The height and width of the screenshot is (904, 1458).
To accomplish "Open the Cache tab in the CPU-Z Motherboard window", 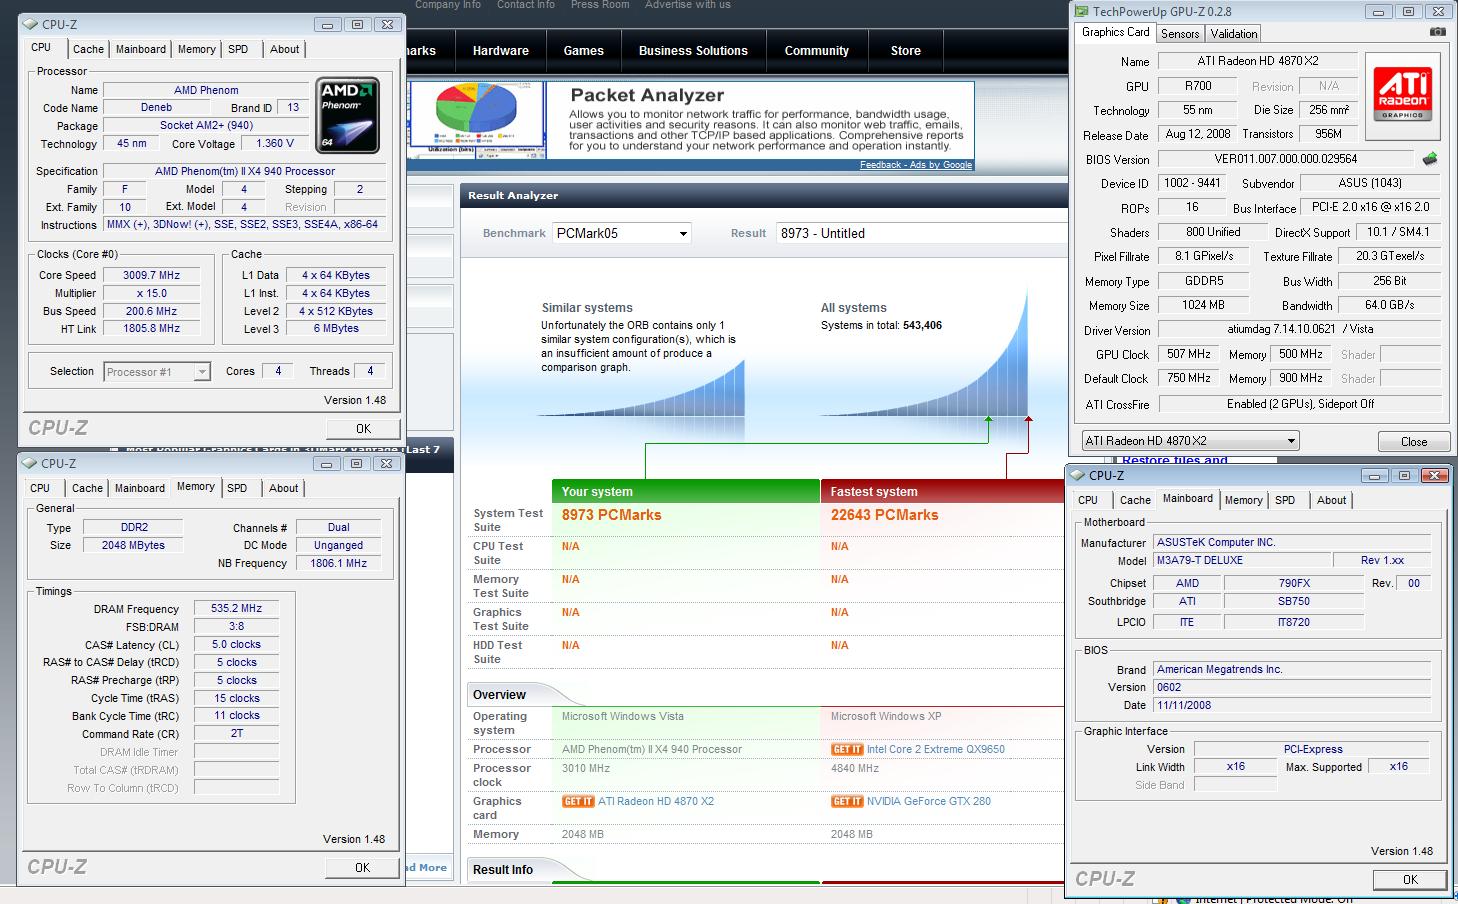I will pos(1135,500).
